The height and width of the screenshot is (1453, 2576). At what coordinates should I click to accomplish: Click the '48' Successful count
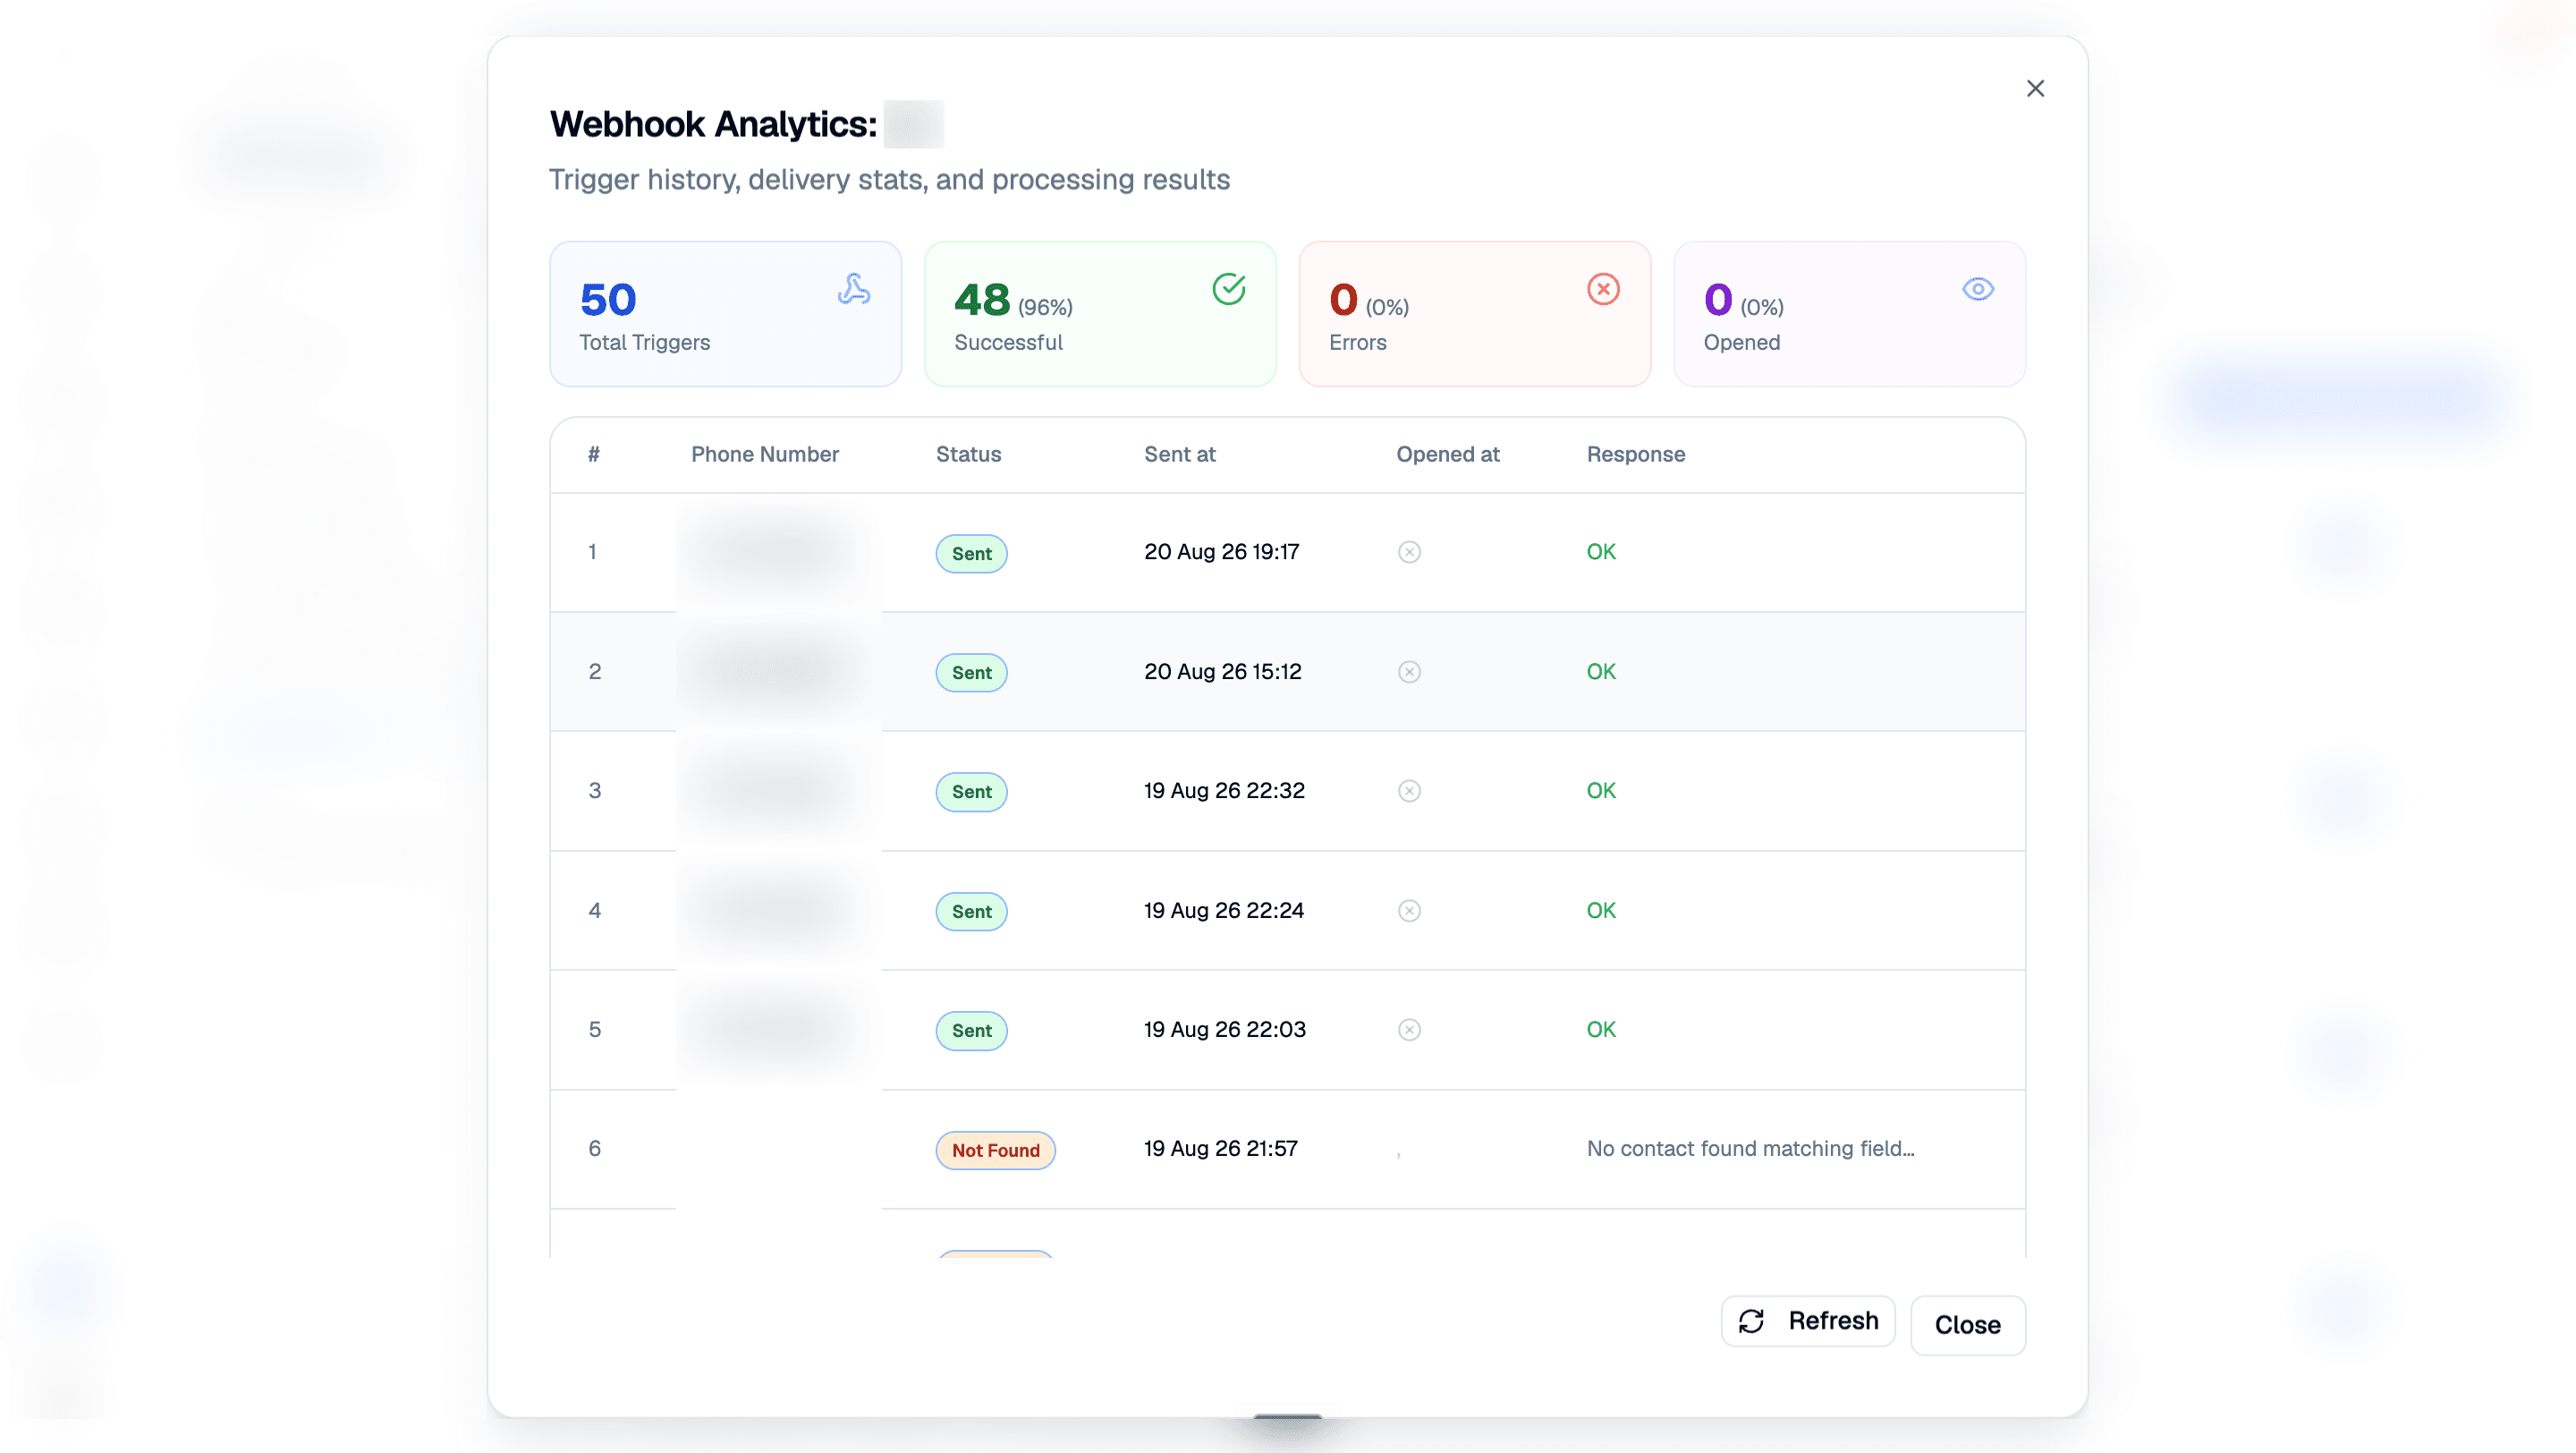click(x=982, y=300)
